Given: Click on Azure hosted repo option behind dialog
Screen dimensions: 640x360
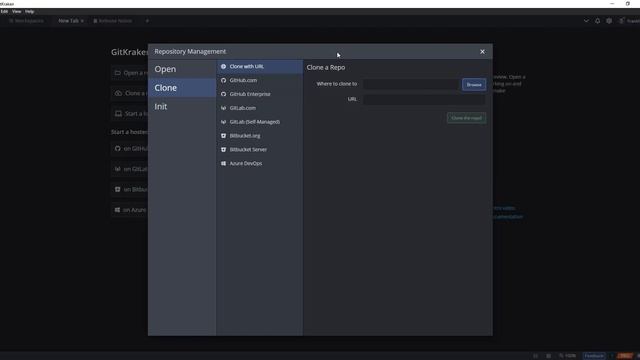Looking at the screenshot, I should coord(130,210).
